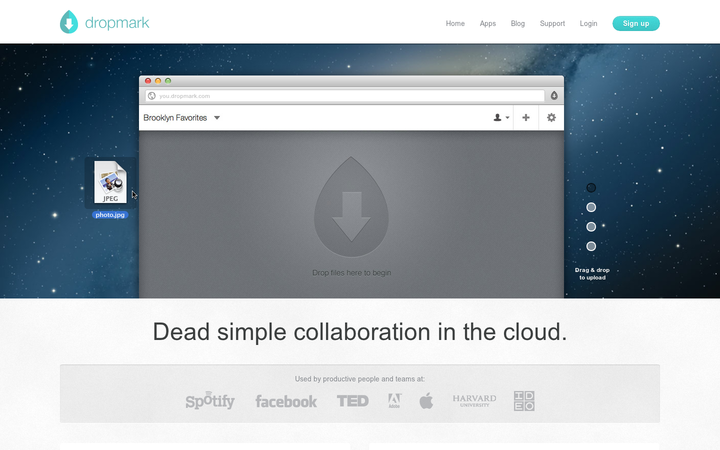Image resolution: width=720 pixels, height=450 pixels.
Task: Click the plus add item icon
Action: point(526,118)
